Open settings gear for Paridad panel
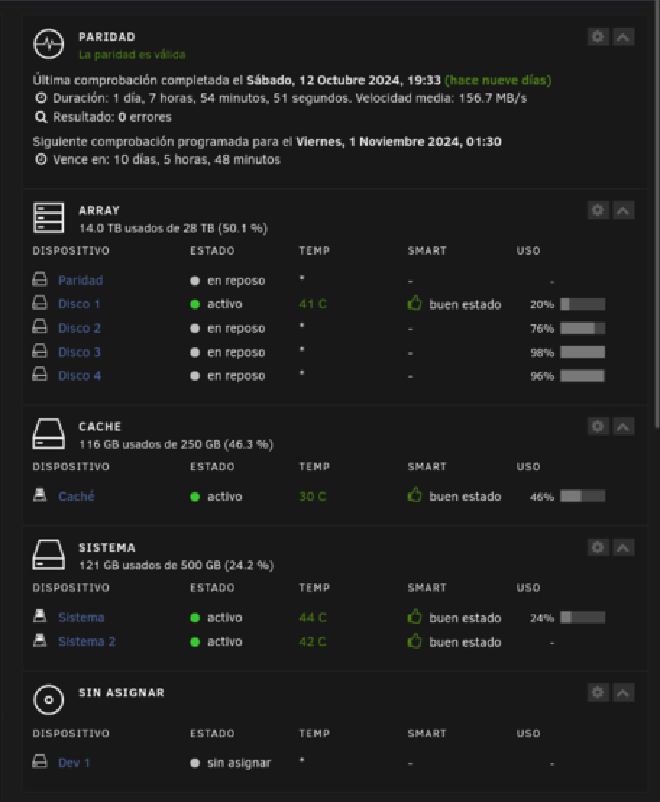 [x=598, y=37]
